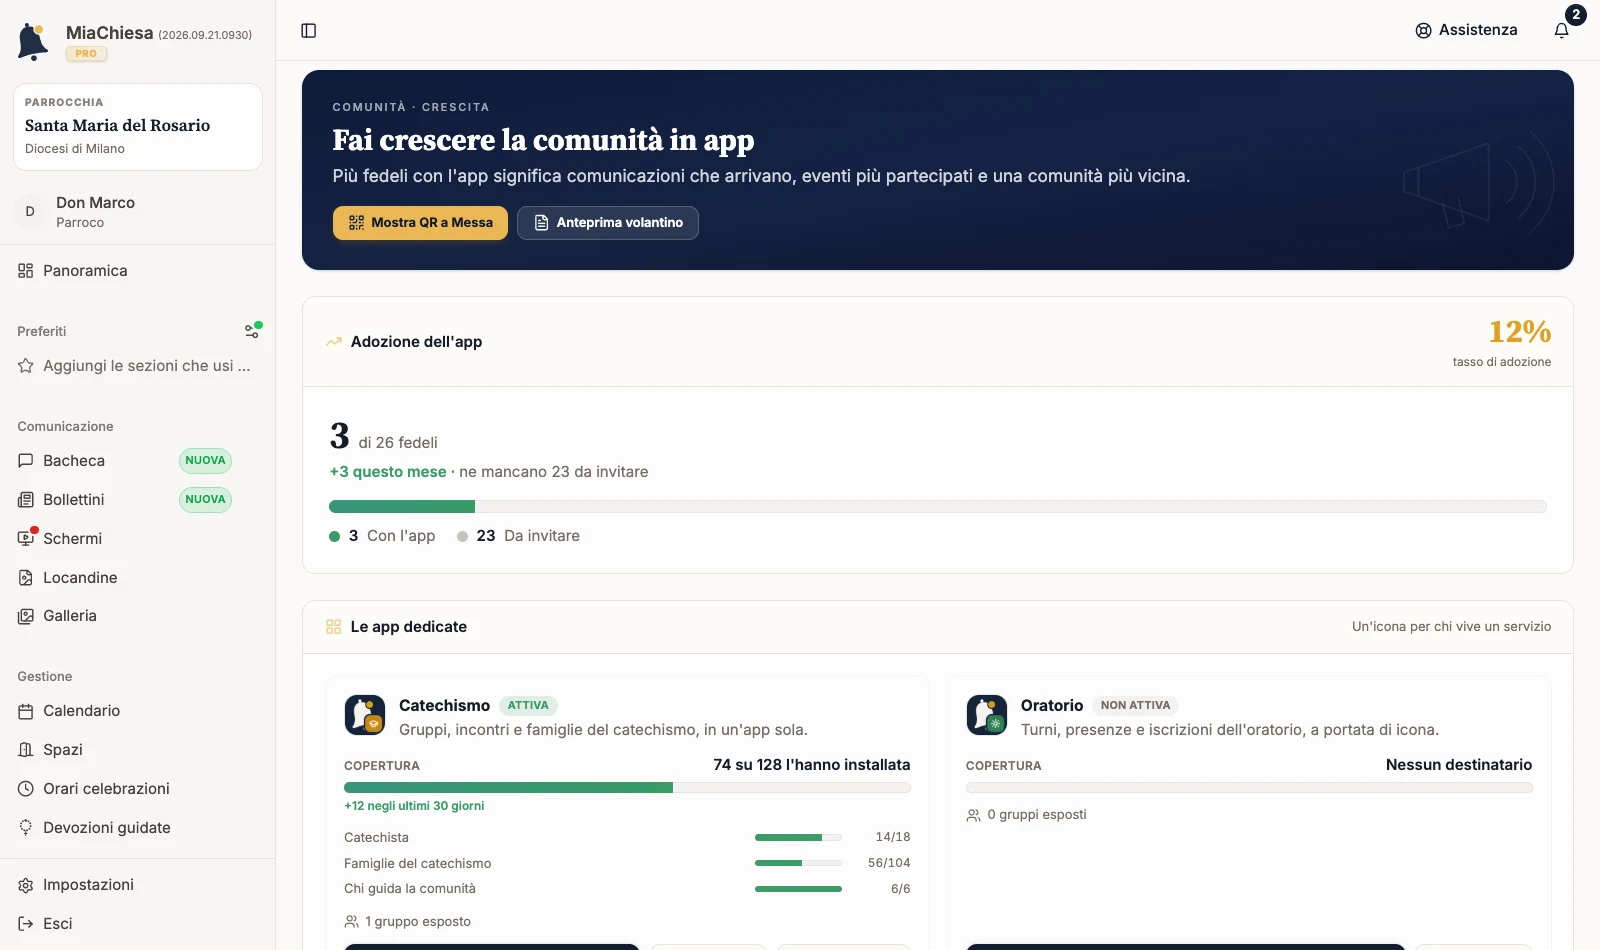The width and height of the screenshot is (1600, 950).
Task: Navigate to Locandine
Action: (138, 578)
